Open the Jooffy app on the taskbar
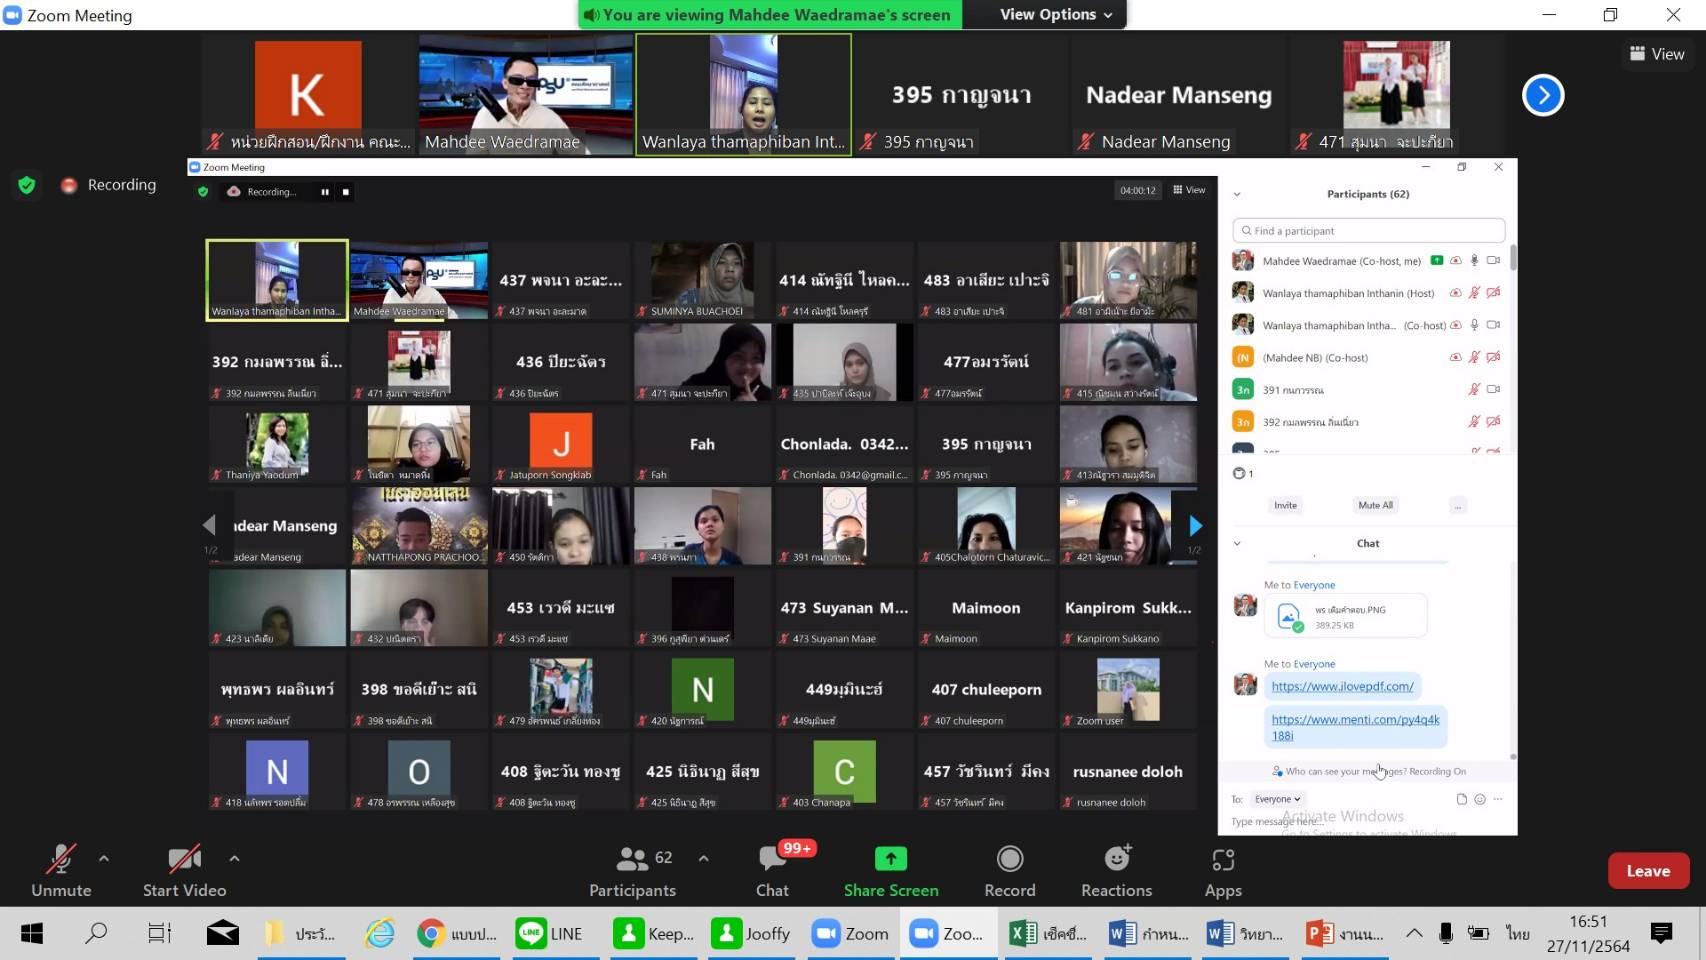Screen dimensions: 1706x960 751,934
